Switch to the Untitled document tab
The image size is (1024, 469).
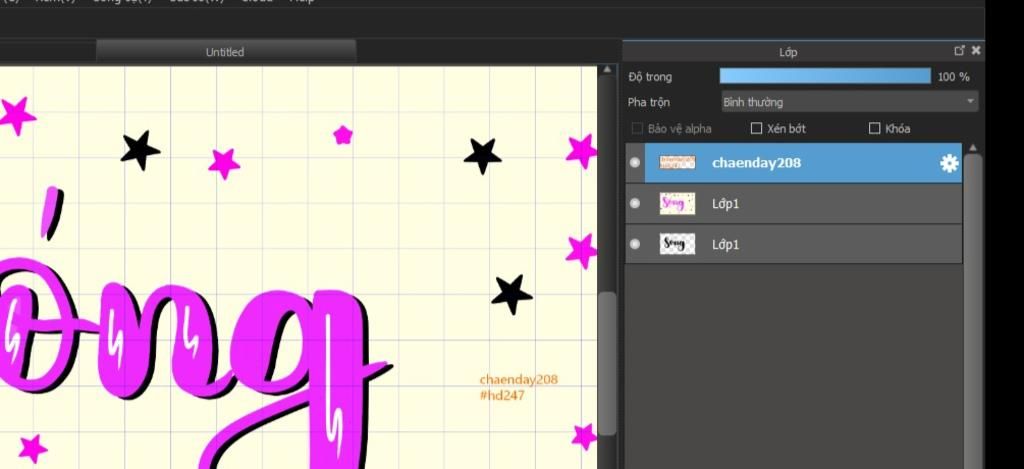coord(225,52)
